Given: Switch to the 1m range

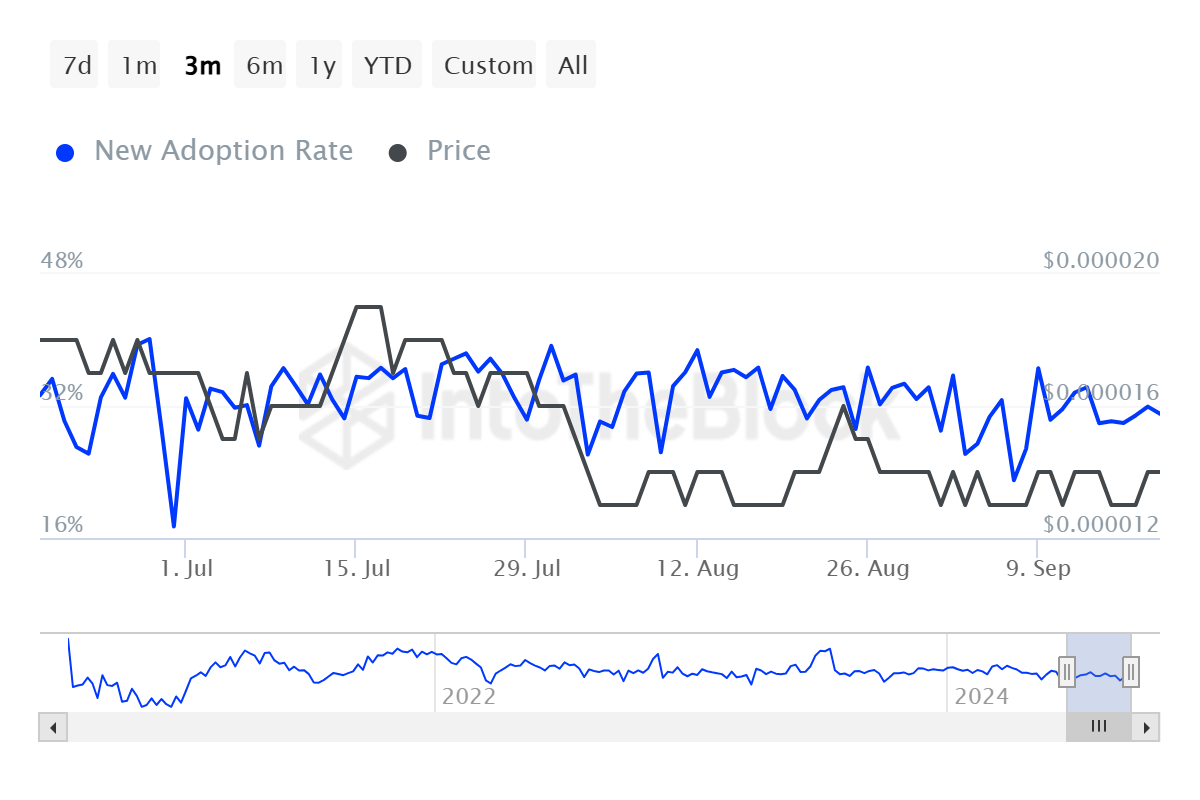Looking at the screenshot, I should (139, 66).
